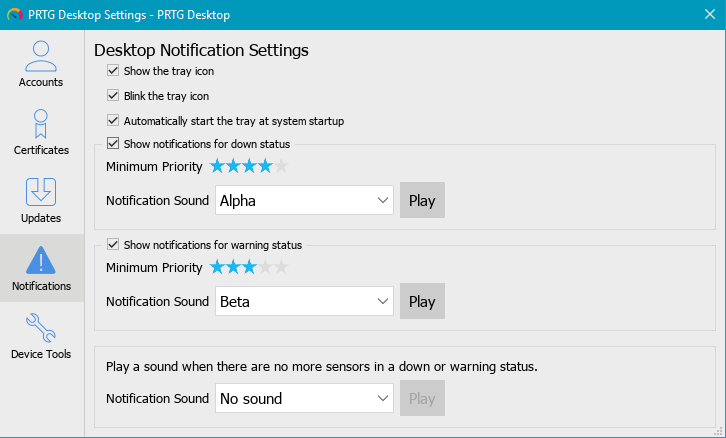The width and height of the screenshot is (726, 438).
Task: Set down status priority to three stars
Action: point(249,166)
